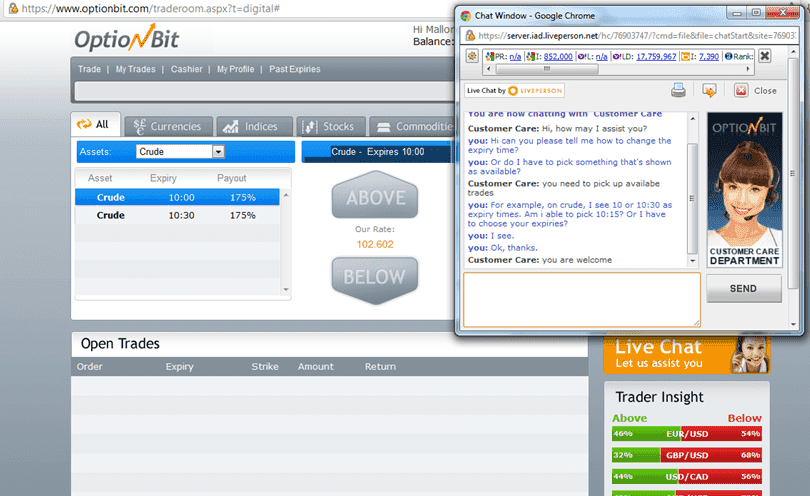Image resolution: width=810 pixels, height=496 pixels.
Task: Click the EUR/USD trader insight bar
Action: point(687,433)
